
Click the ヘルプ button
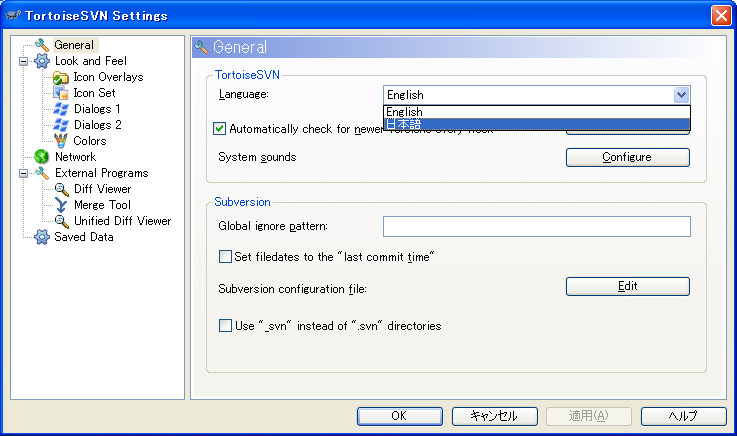(x=683, y=416)
